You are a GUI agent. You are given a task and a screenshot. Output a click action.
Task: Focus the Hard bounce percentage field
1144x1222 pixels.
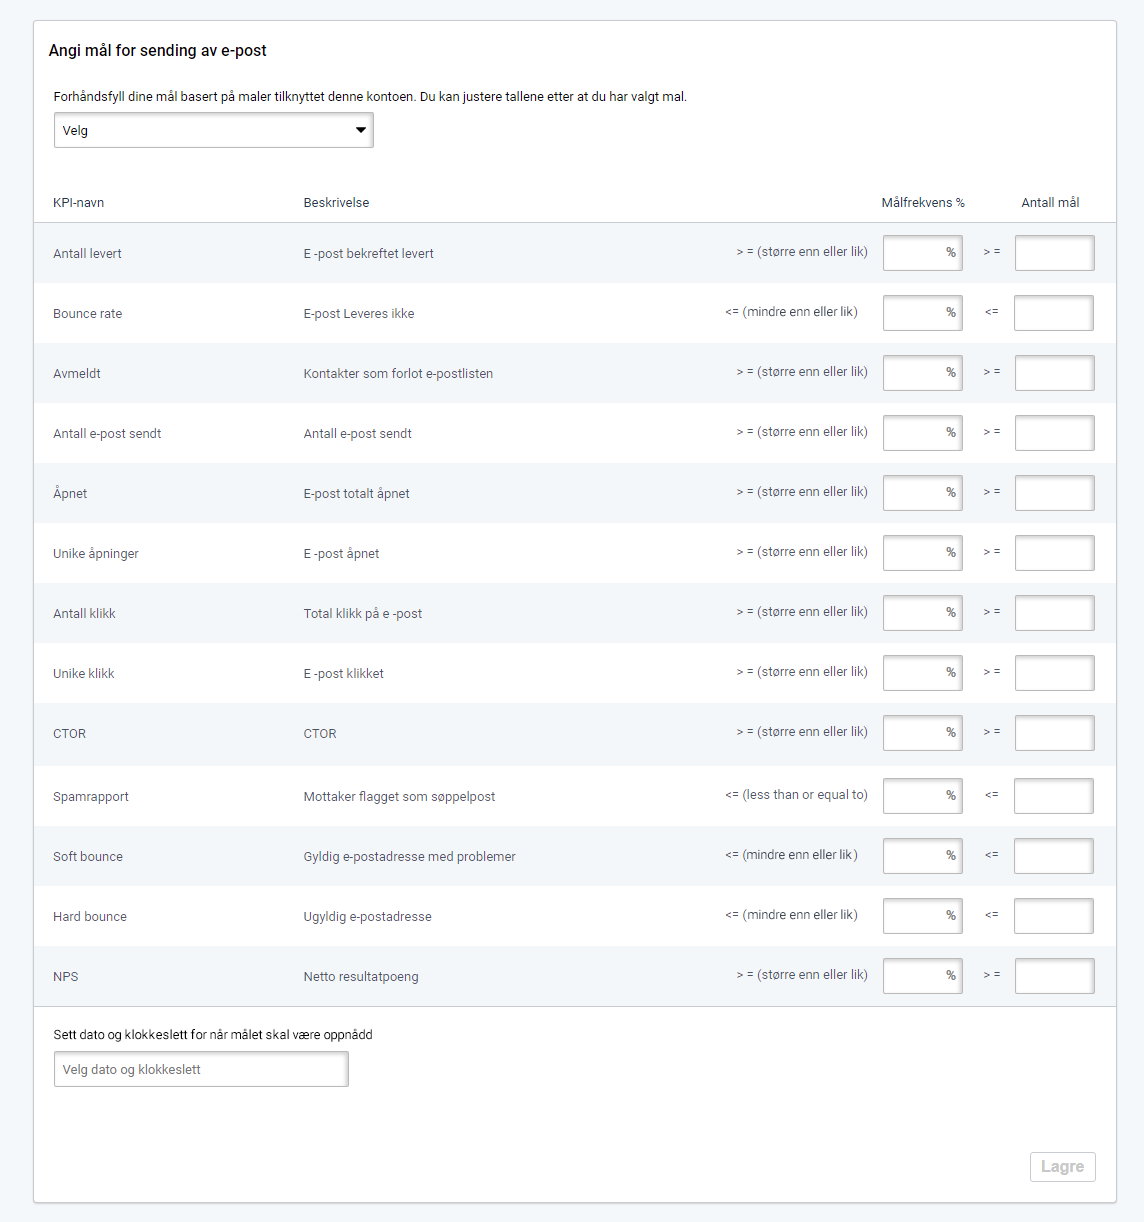coord(922,916)
